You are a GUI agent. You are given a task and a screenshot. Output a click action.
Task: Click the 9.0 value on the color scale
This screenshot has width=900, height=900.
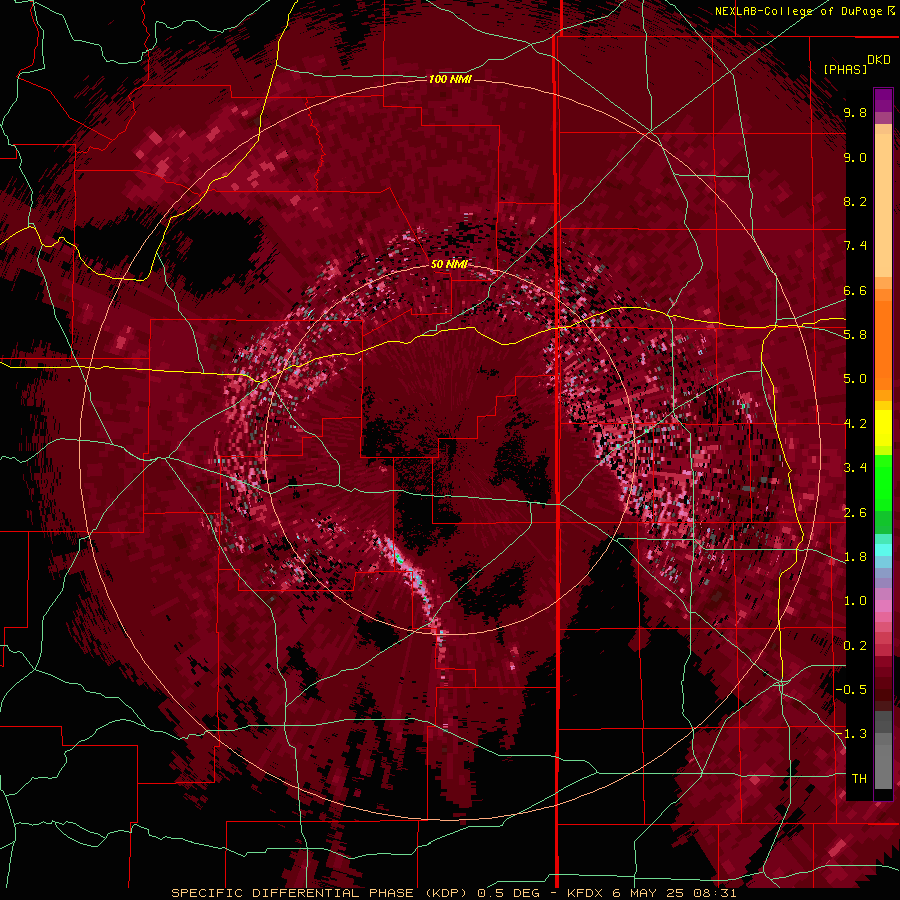point(855,157)
